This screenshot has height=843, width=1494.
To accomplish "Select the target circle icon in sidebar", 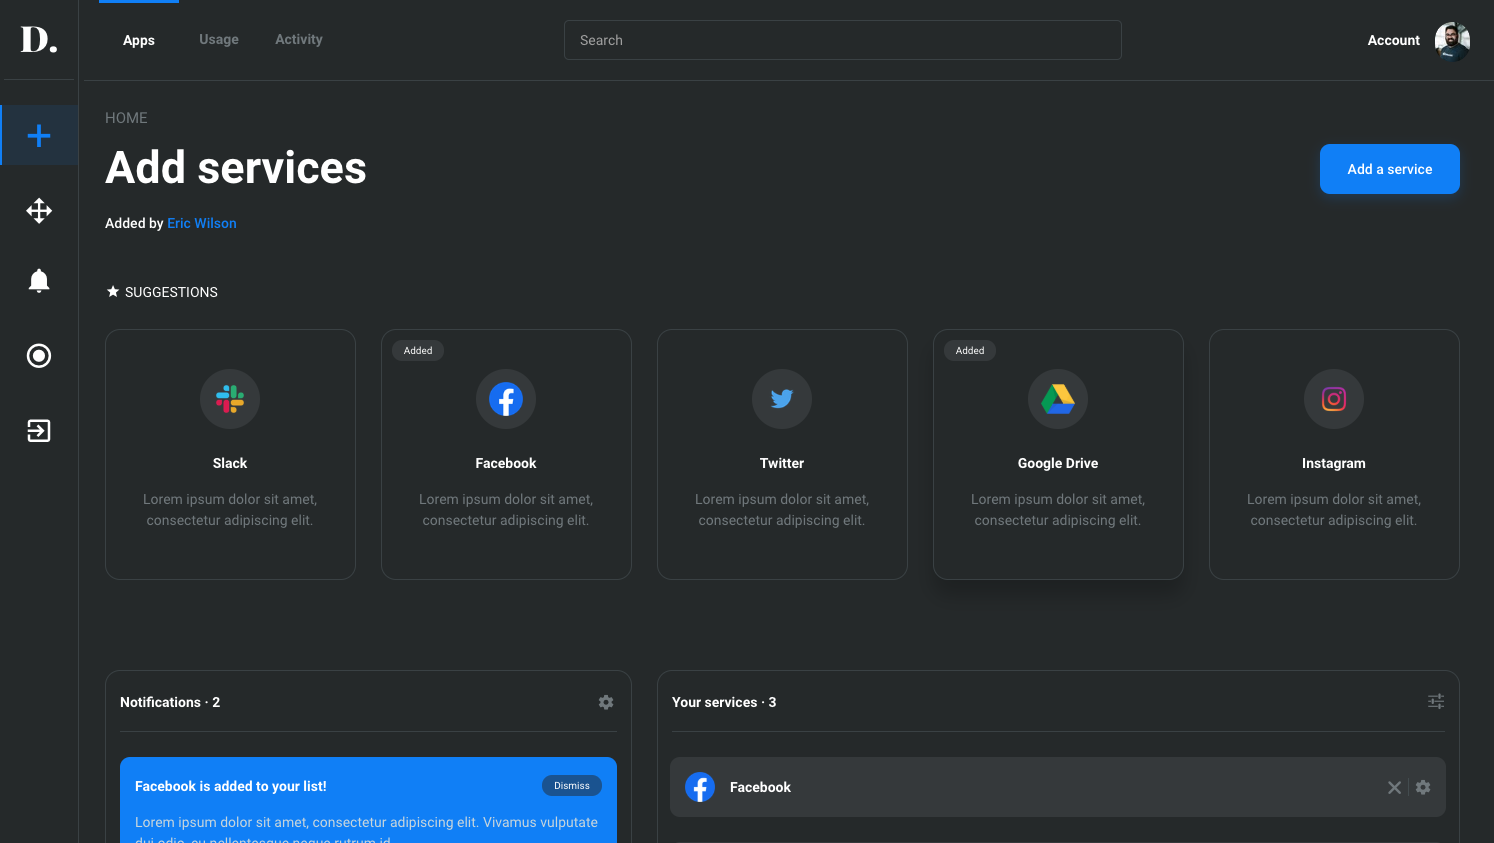I will (x=39, y=356).
